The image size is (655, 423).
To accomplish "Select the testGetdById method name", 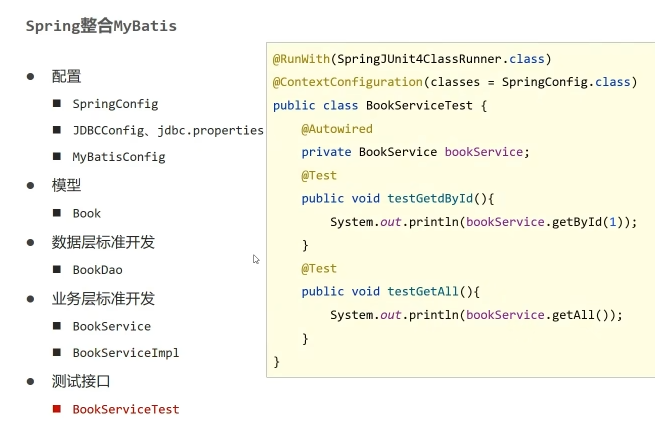I will pyautogui.click(x=430, y=198).
